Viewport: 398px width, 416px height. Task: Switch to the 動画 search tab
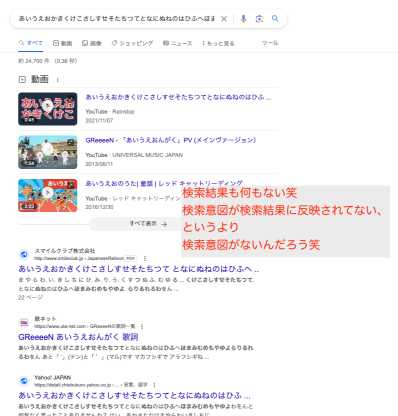62,43
